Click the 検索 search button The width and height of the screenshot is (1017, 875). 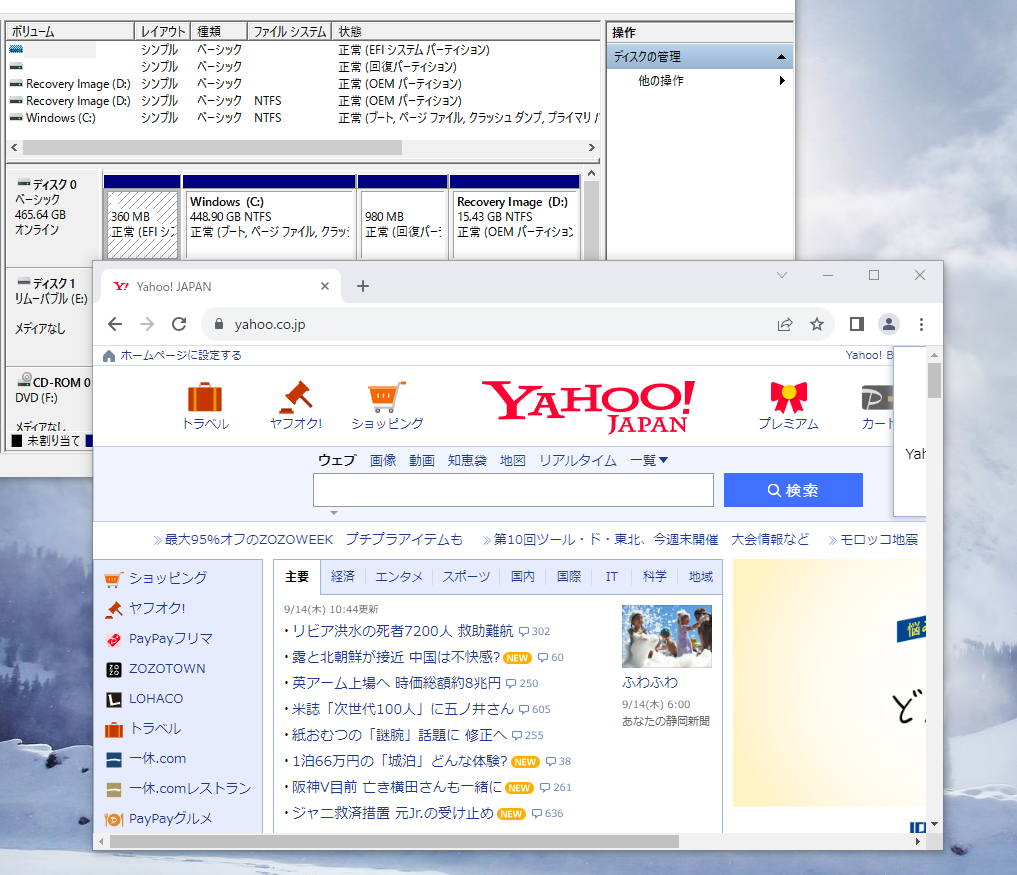tap(793, 489)
